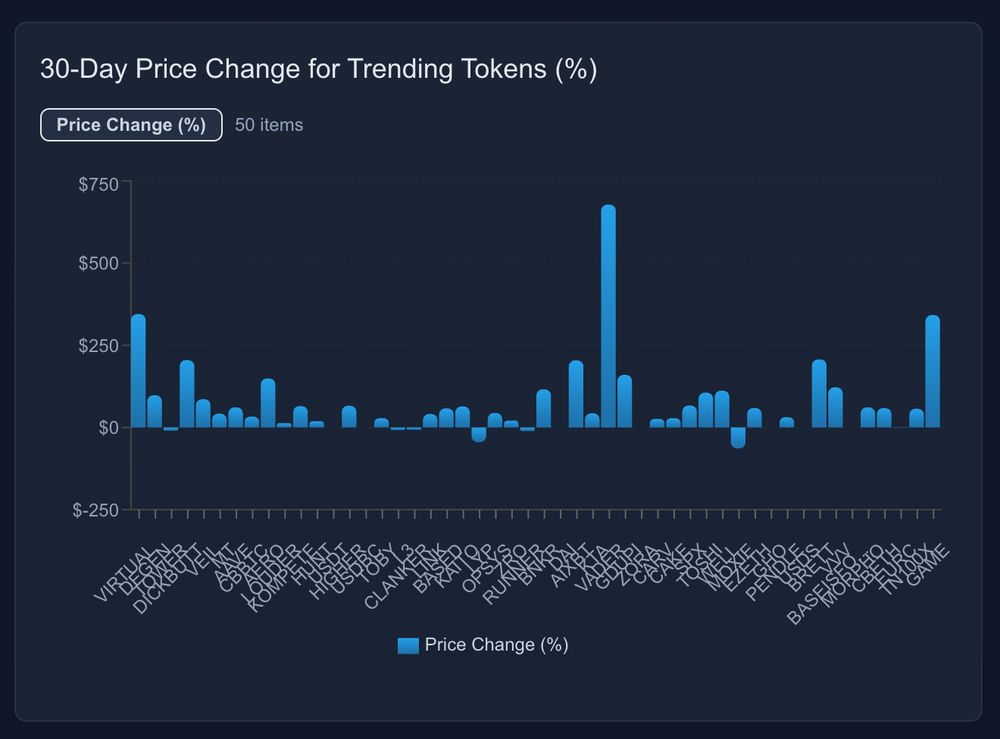
Task: Click the 30-Day Price Change chart title
Action: [318, 69]
